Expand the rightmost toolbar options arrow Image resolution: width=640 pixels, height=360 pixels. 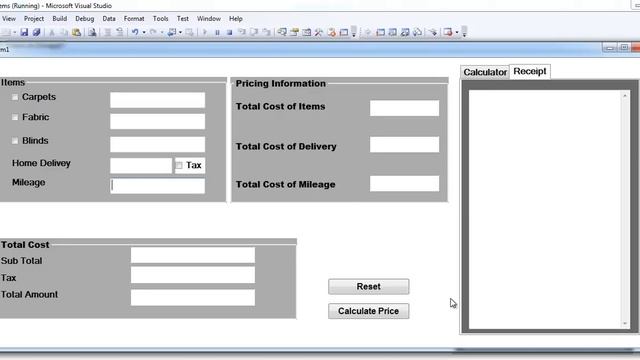(464, 32)
